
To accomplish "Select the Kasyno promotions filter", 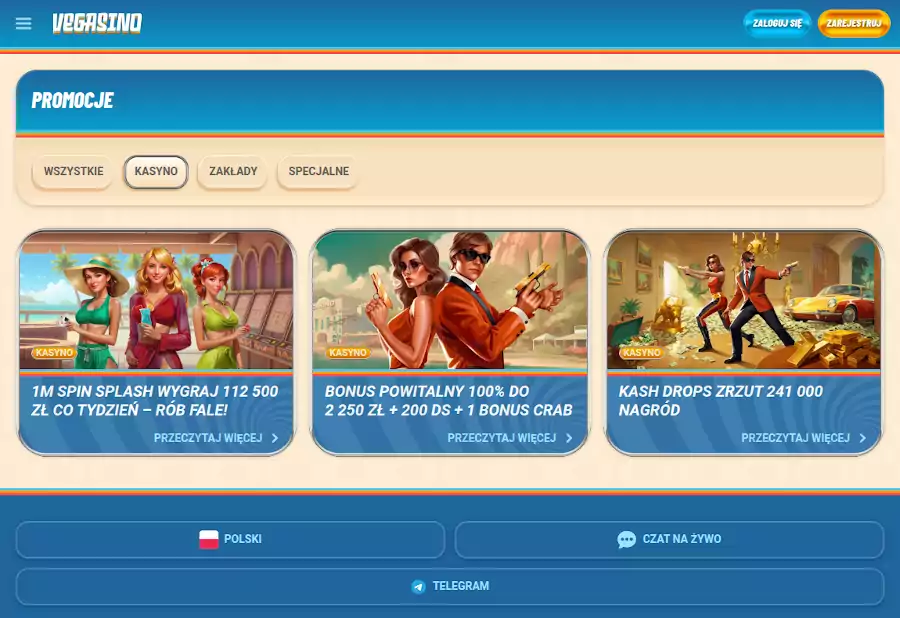I will click(156, 171).
